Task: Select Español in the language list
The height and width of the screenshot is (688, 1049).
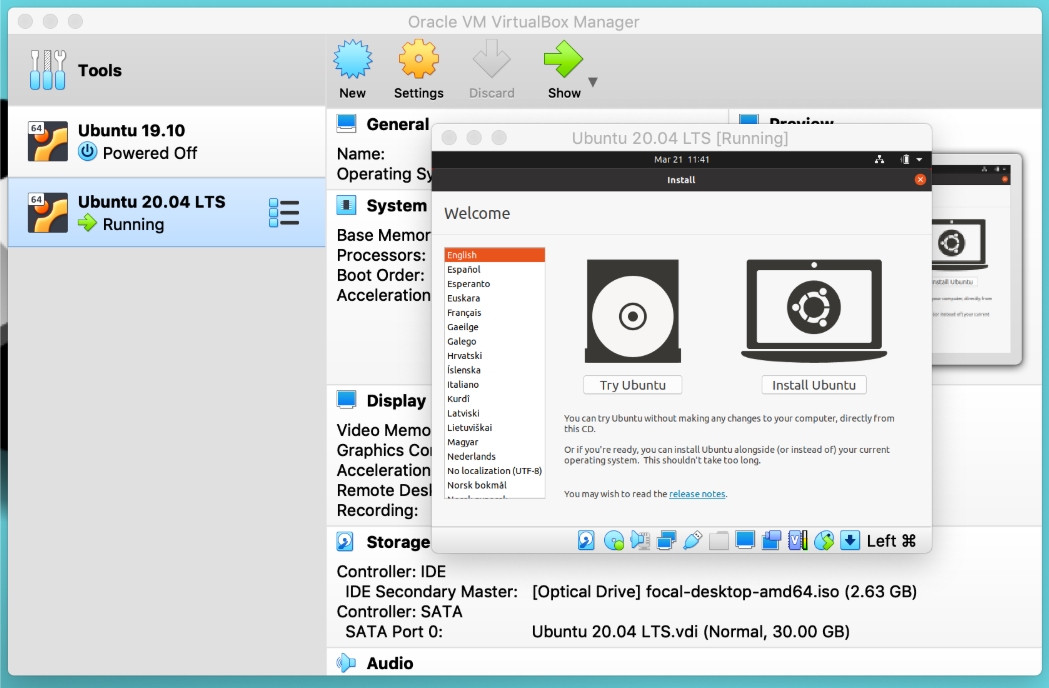Action: (x=494, y=269)
